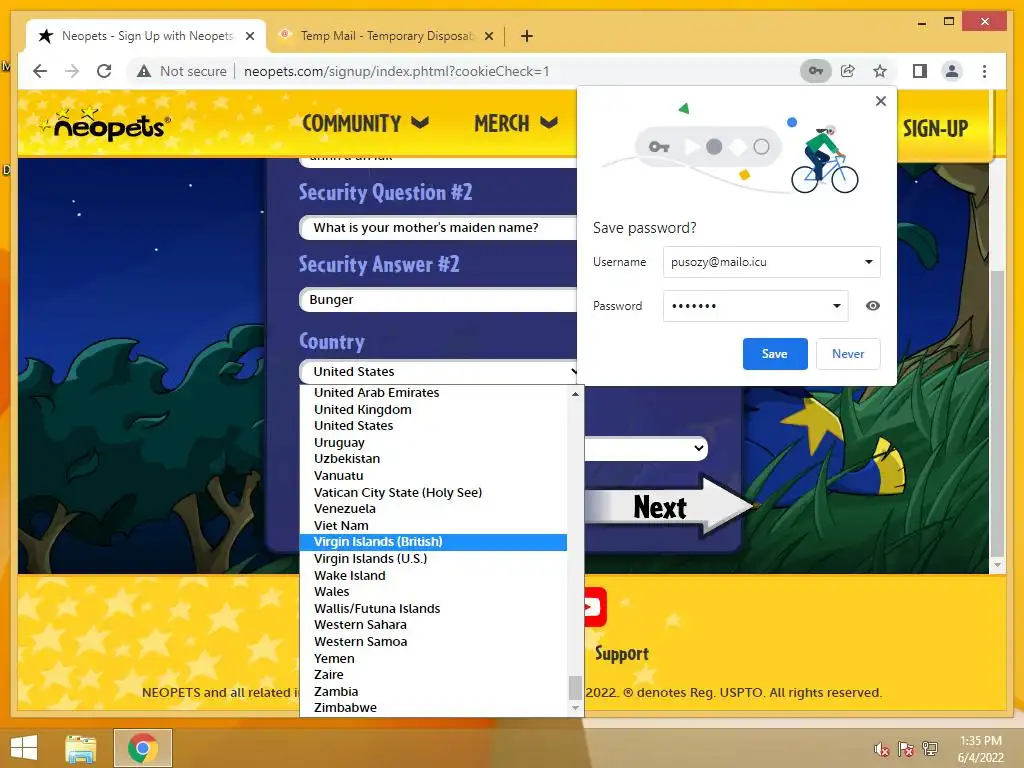1024x768 pixels.
Task: Choose Uruguay from the list
Action: pos(434,442)
